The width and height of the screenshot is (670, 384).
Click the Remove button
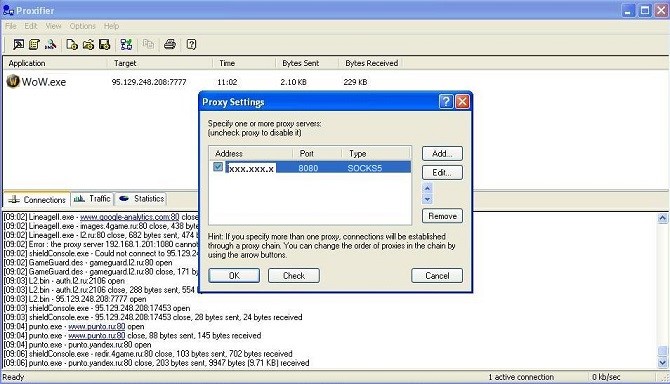point(442,216)
